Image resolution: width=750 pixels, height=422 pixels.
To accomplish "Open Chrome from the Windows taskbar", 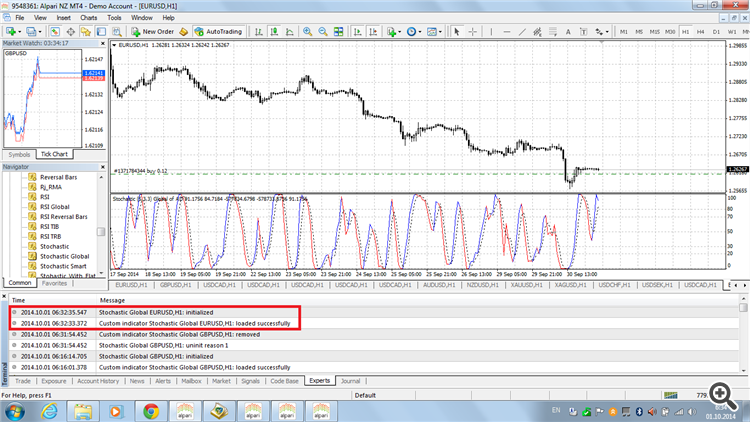I will click(x=150, y=410).
